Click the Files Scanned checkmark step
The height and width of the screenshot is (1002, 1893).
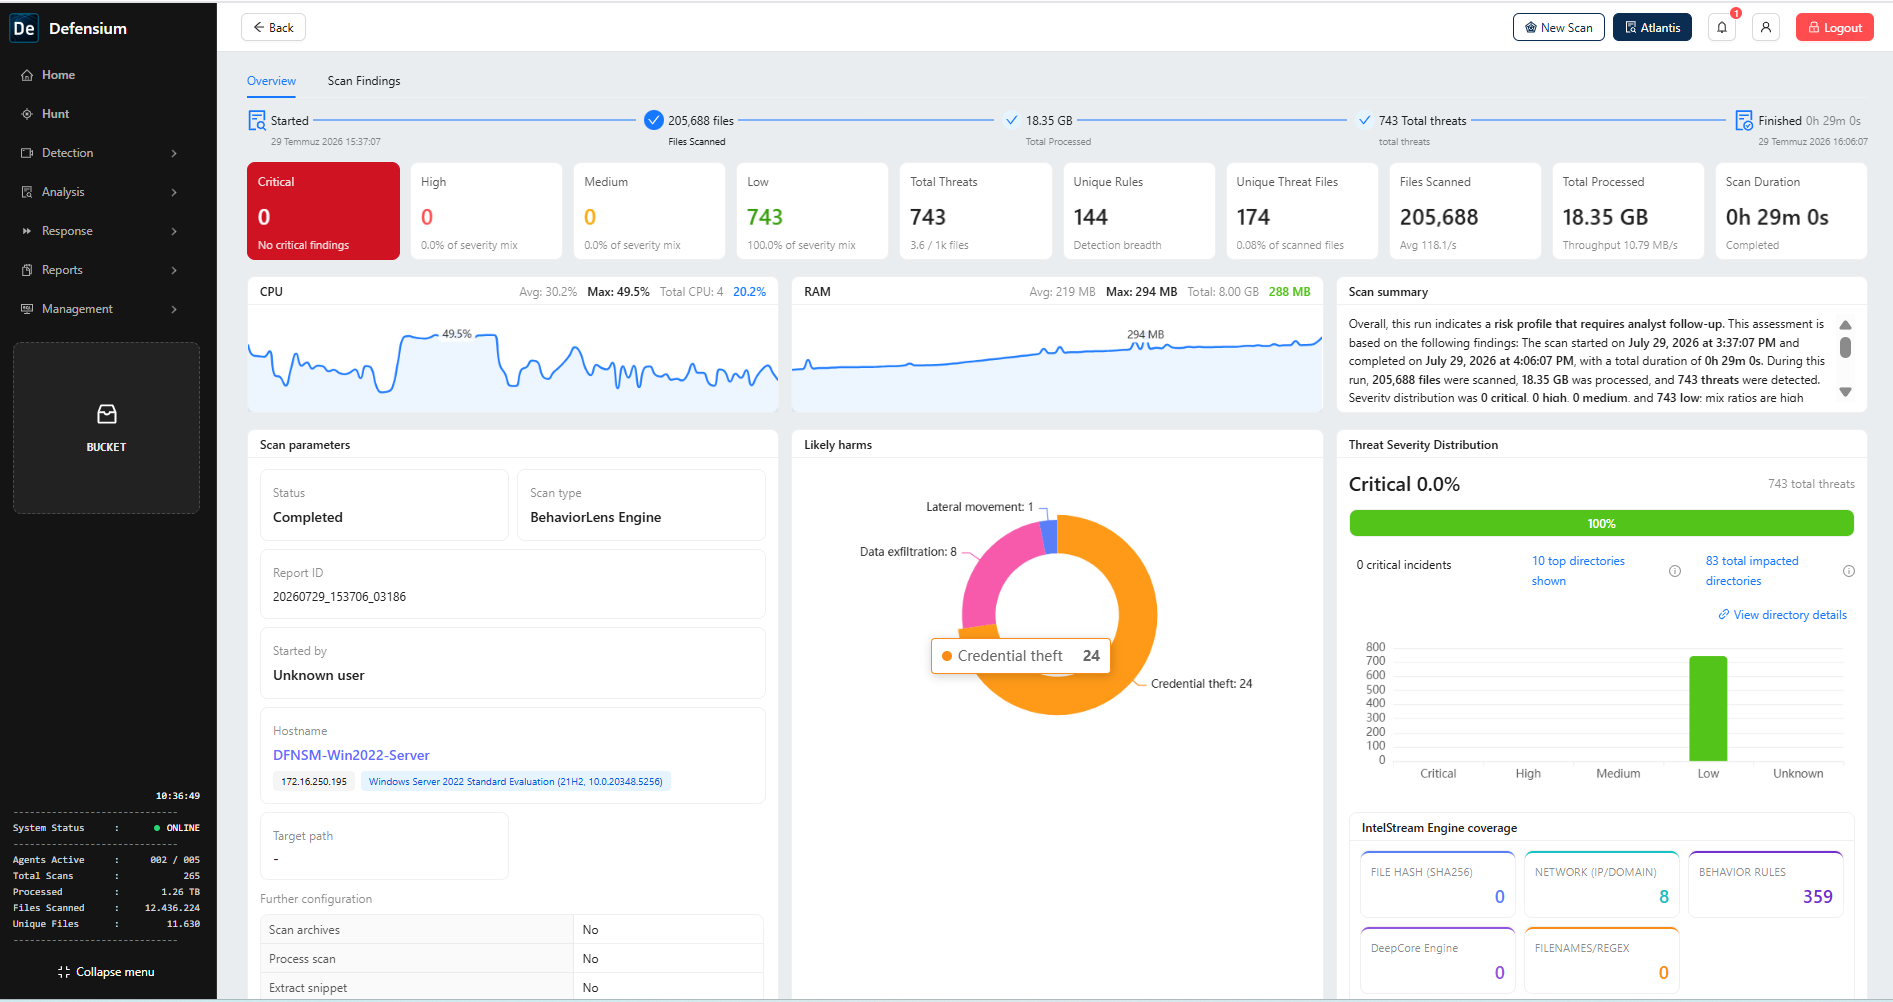654,120
